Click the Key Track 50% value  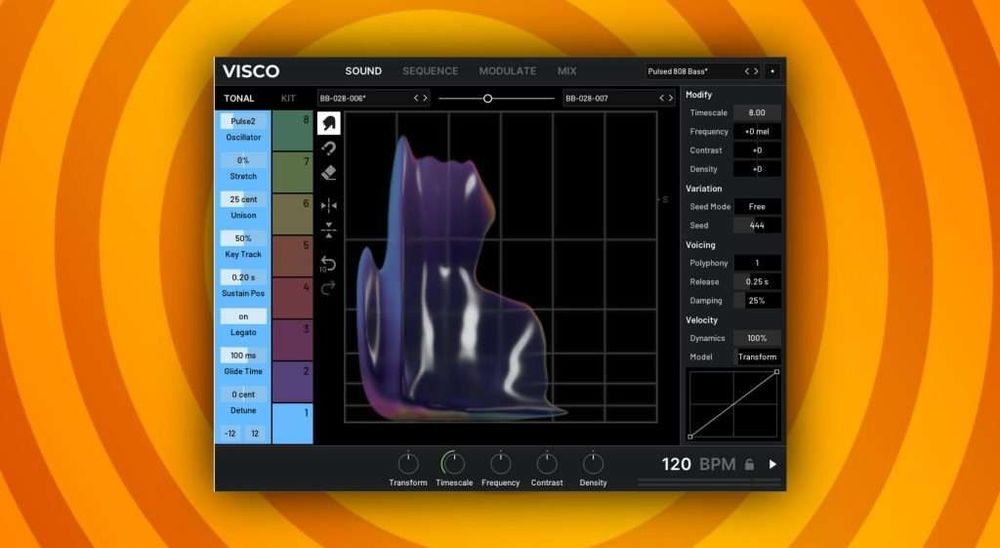[243, 238]
